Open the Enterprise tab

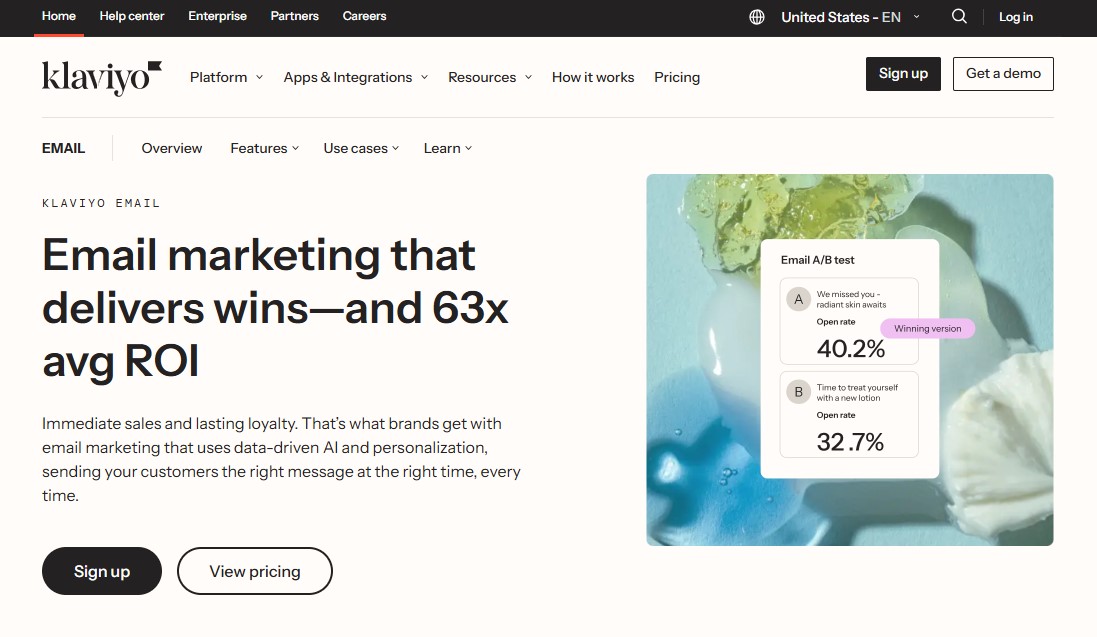pyautogui.click(x=217, y=17)
